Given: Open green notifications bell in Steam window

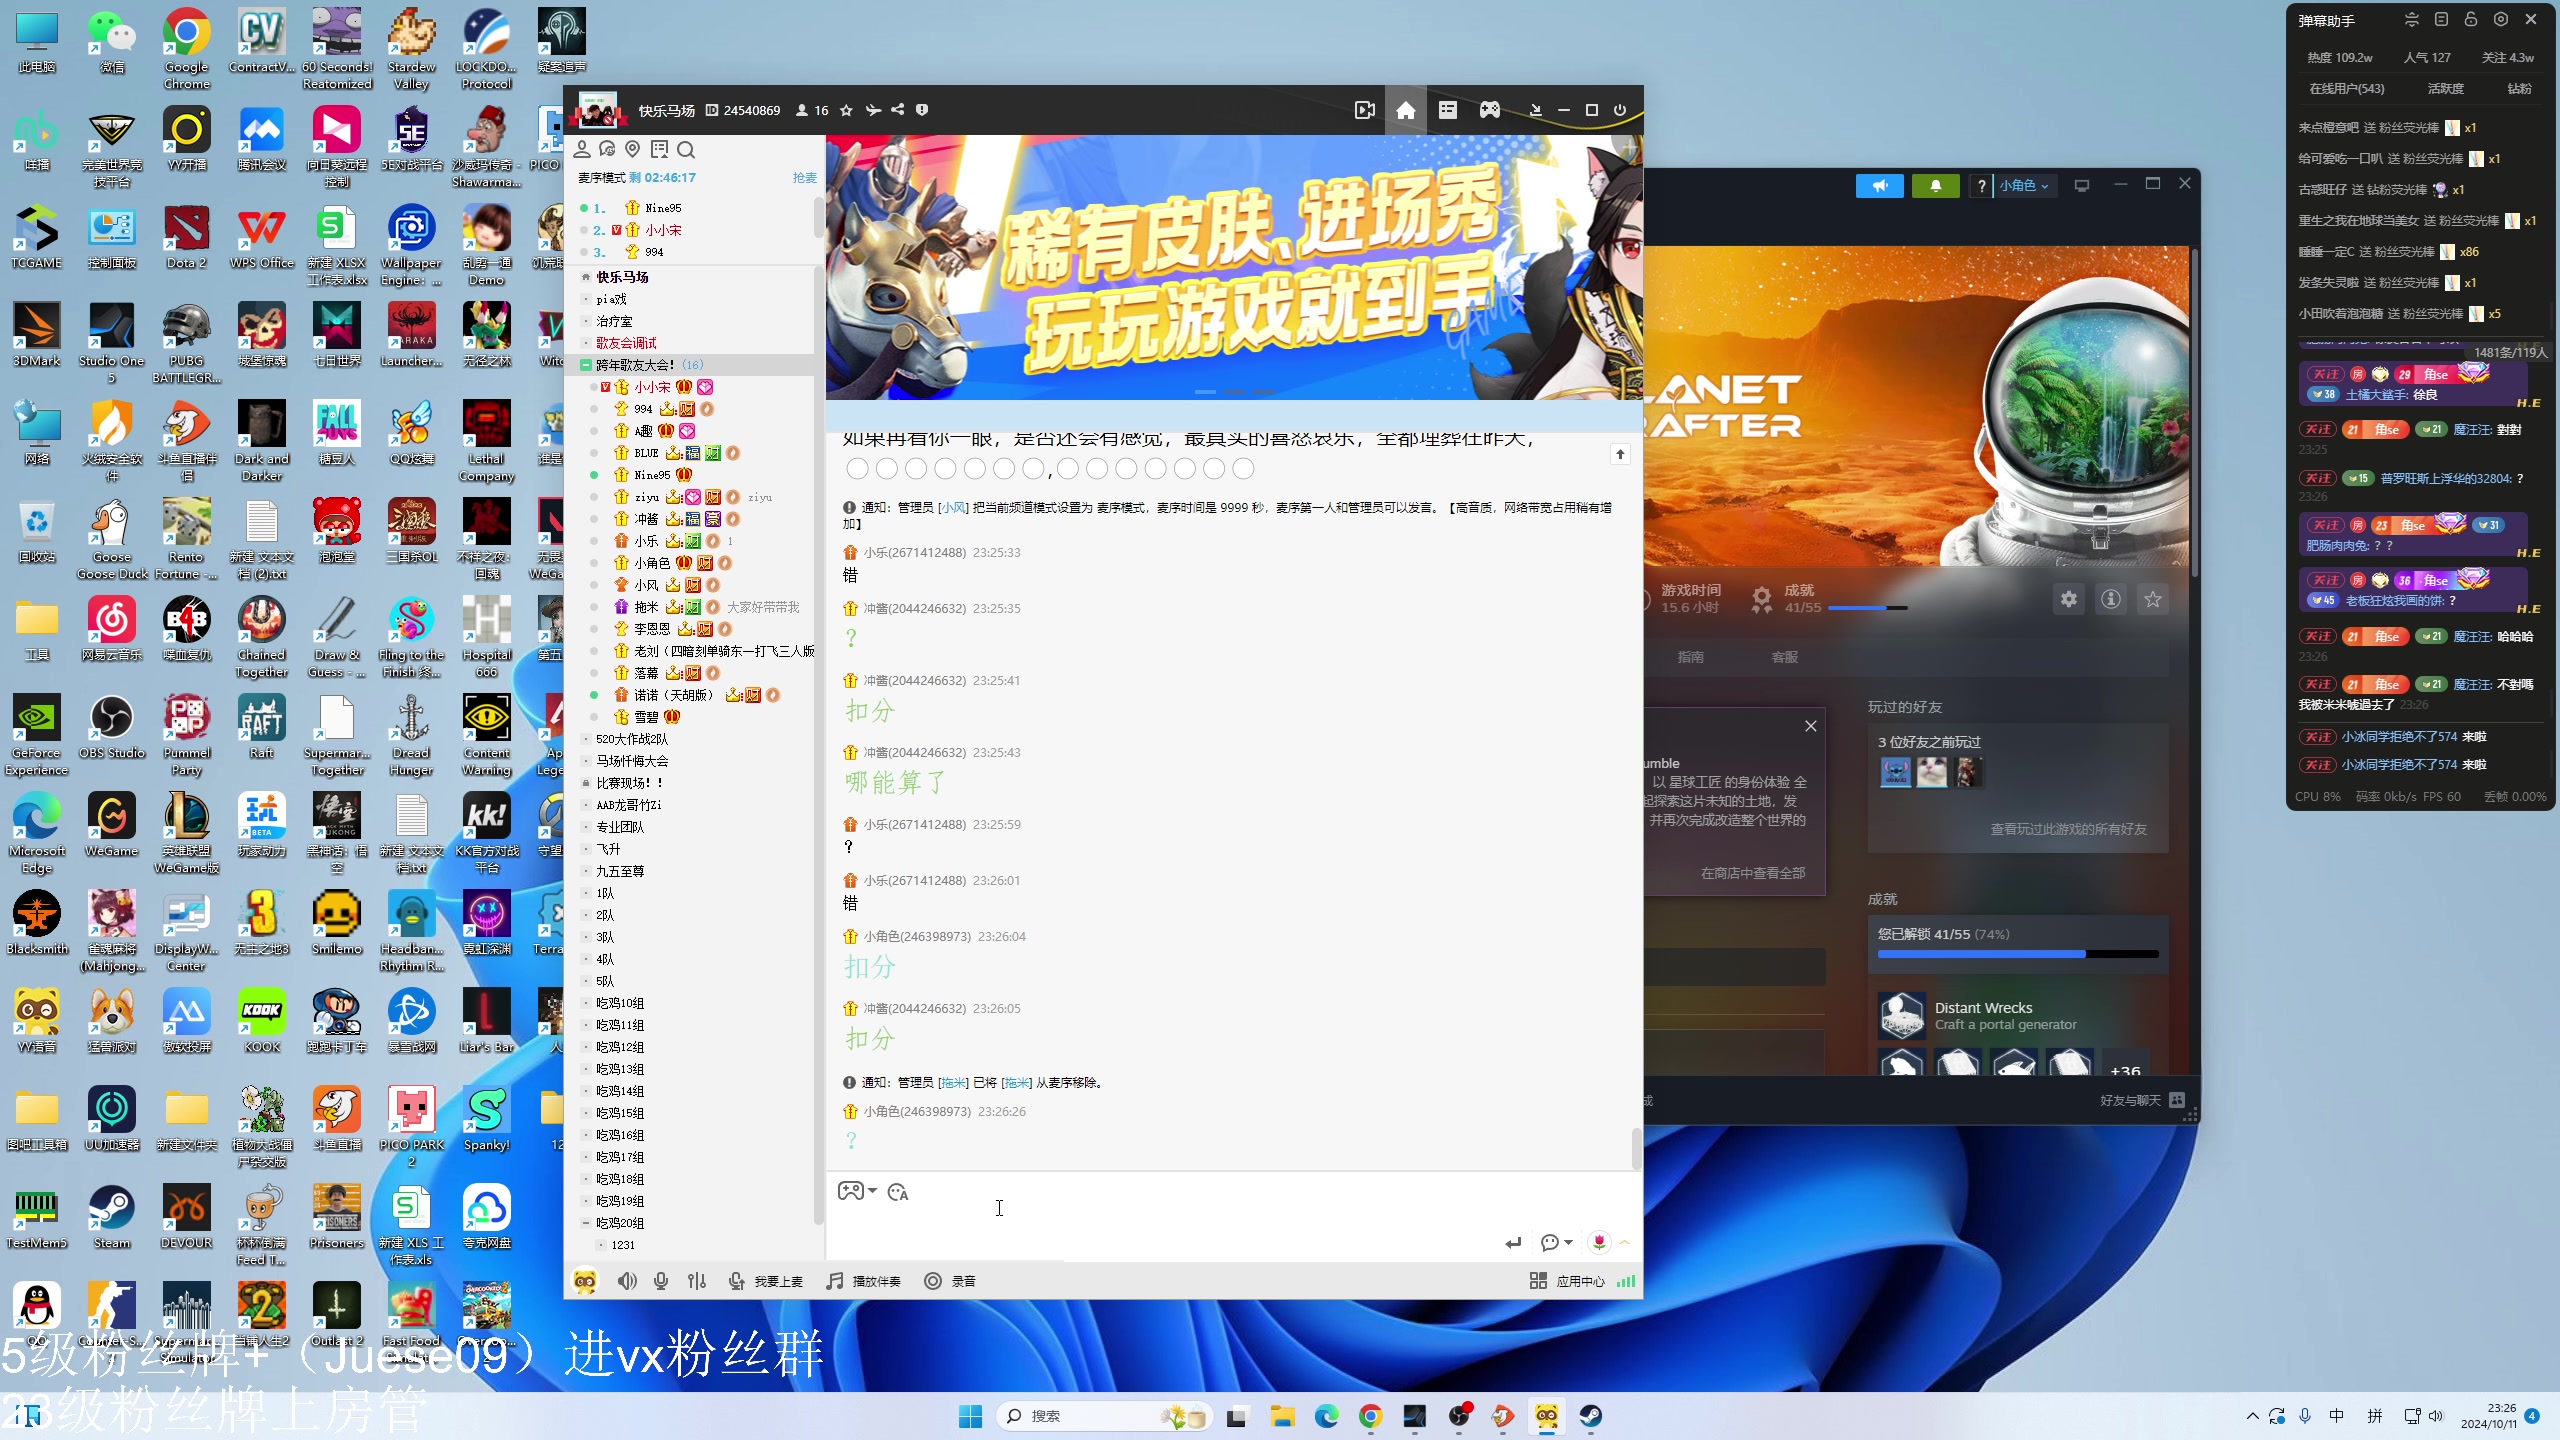Looking at the screenshot, I should [x=1936, y=186].
